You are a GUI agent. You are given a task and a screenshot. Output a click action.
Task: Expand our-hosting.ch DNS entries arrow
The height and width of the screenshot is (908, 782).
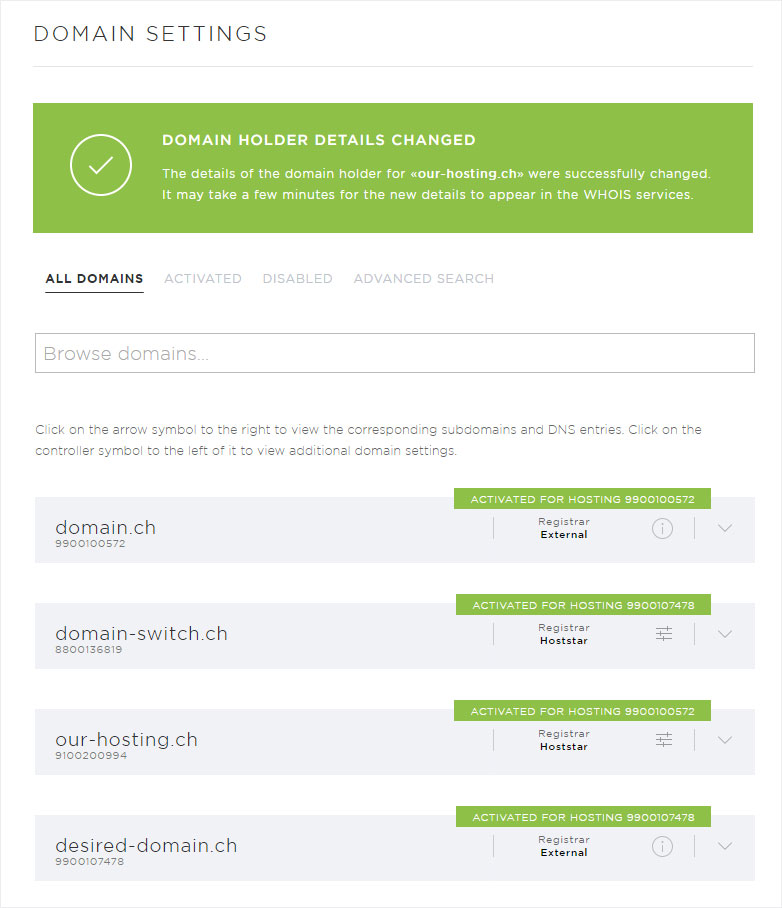pos(726,740)
